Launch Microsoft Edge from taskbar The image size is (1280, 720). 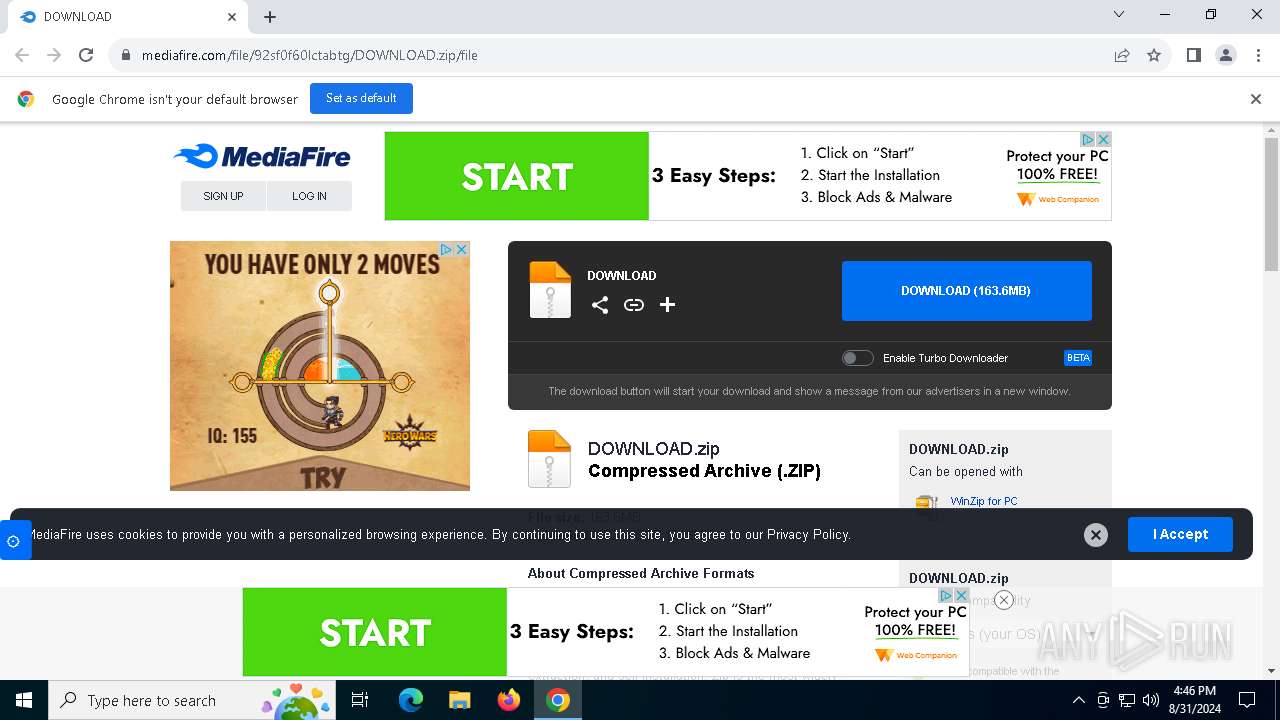point(411,700)
